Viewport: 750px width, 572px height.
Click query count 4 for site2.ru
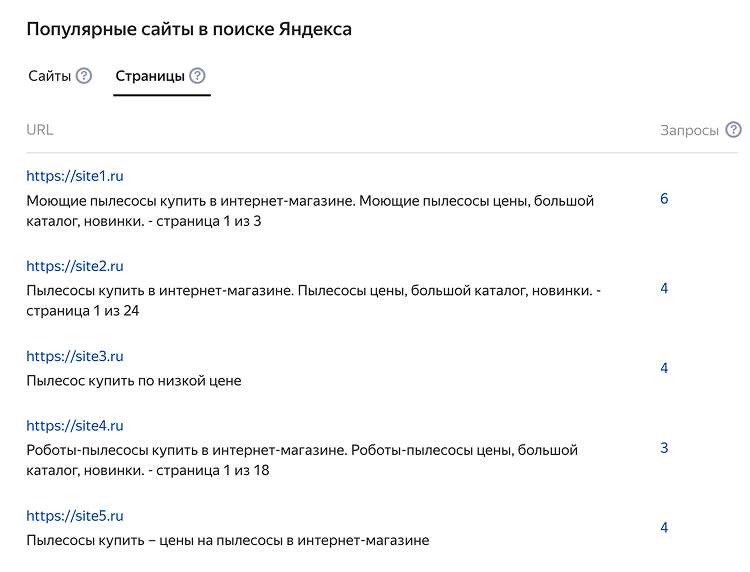pos(664,288)
